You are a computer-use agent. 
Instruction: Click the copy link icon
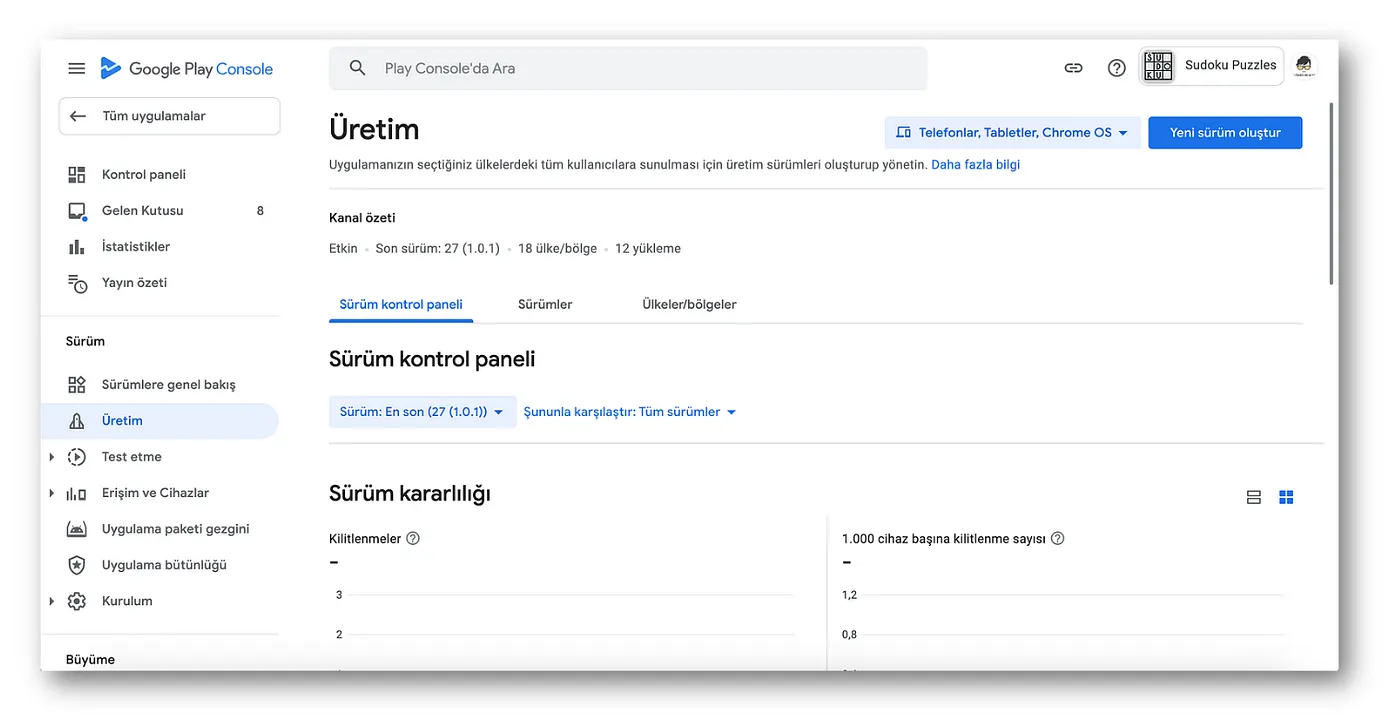tap(1073, 68)
